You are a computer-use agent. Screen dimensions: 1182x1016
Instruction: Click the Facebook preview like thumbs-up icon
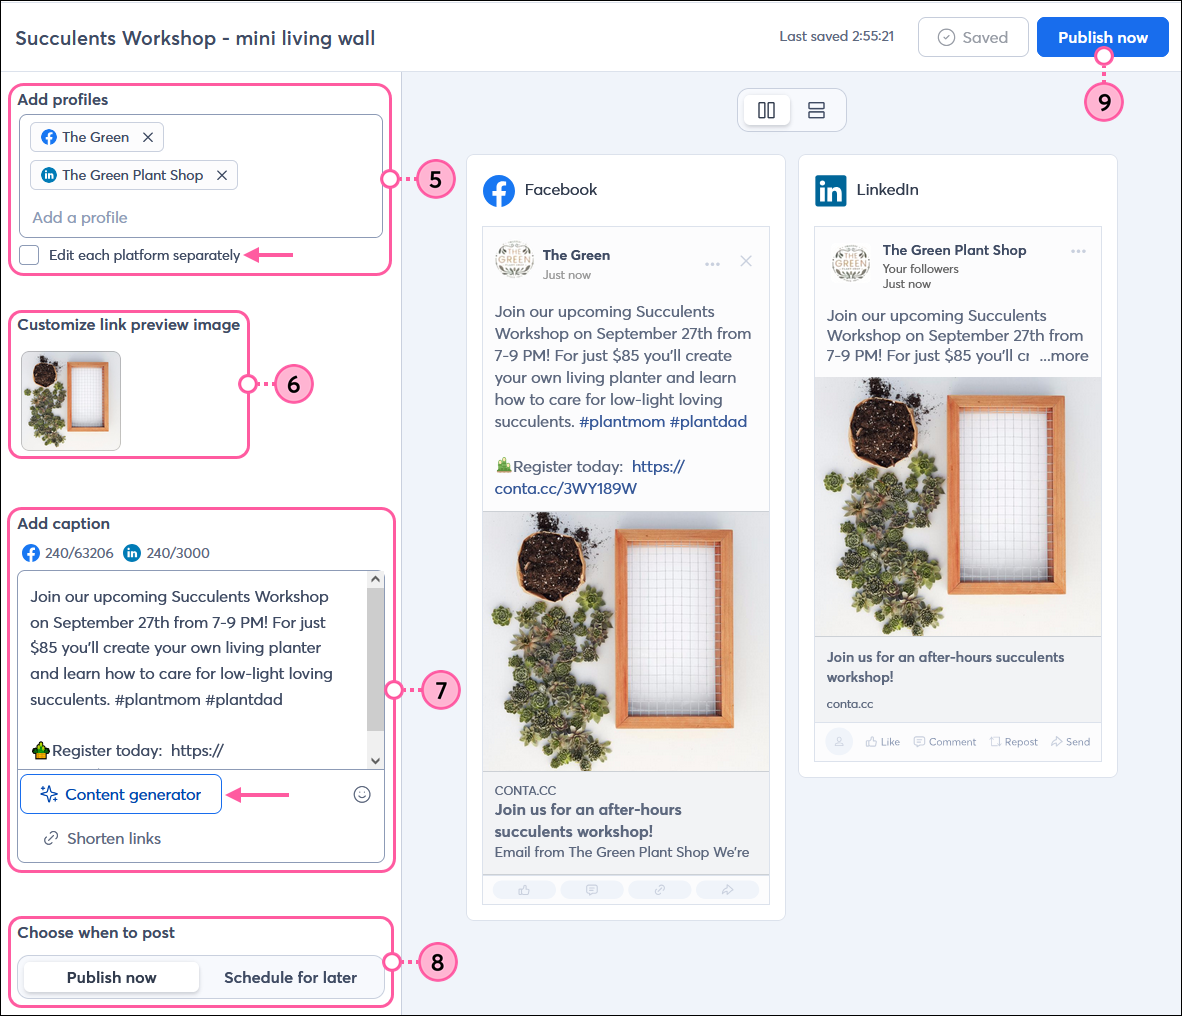tap(524, 890)
